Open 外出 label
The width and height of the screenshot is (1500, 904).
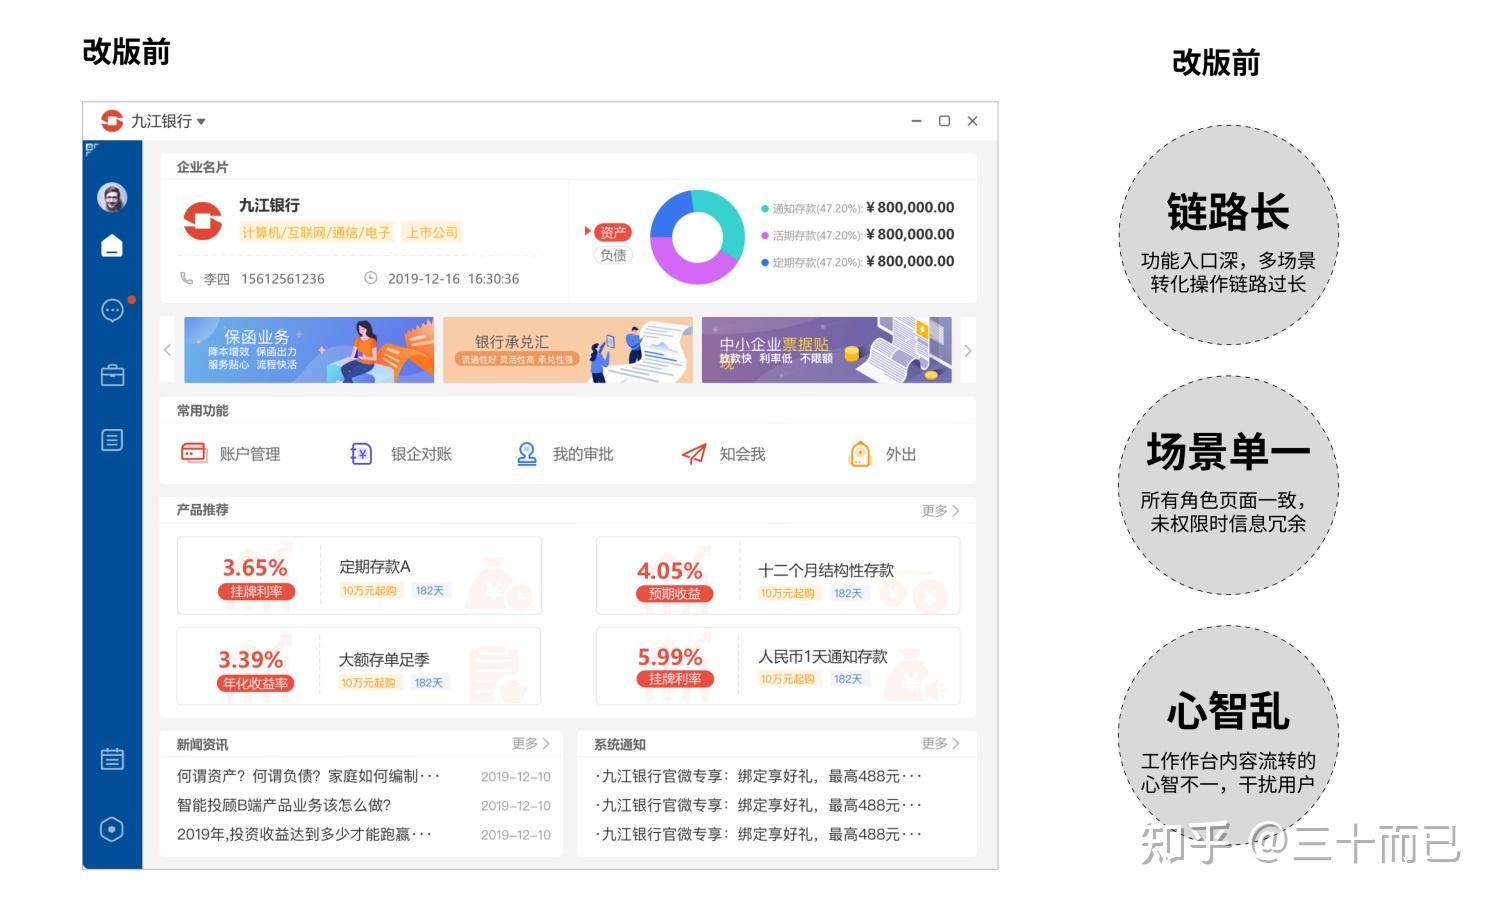coord(901,454)
